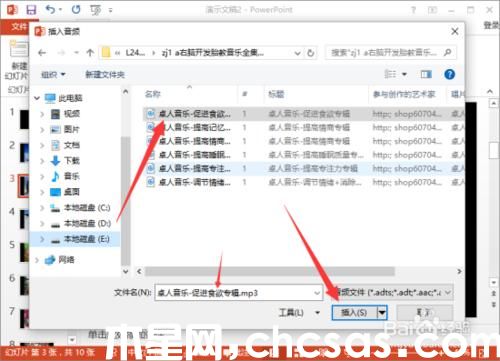Open the 工具(L) dropdown
The width and height of the screenshot is (500, 361).
[299, 312]
